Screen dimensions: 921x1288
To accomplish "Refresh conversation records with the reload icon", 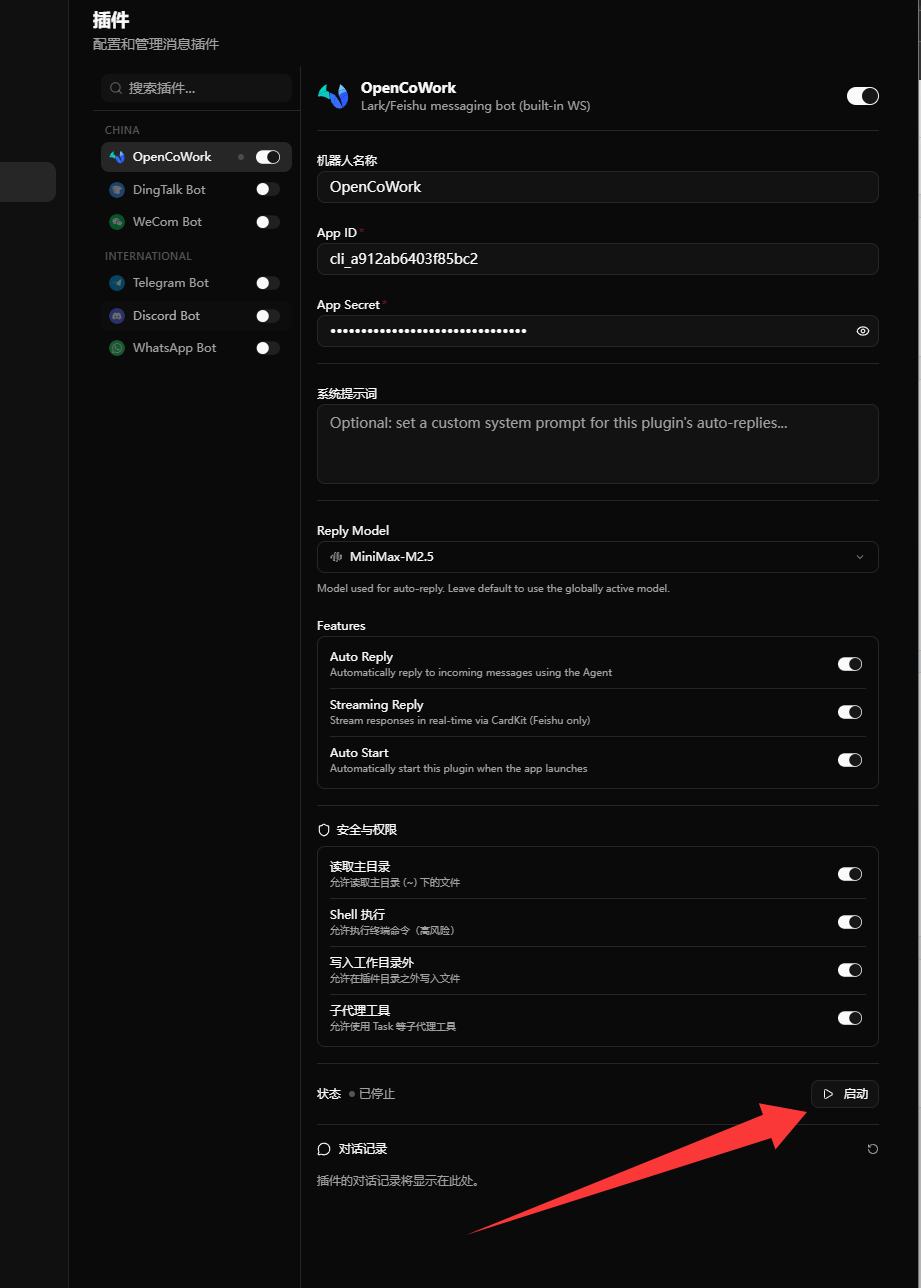I will (x=872, y=1149).
